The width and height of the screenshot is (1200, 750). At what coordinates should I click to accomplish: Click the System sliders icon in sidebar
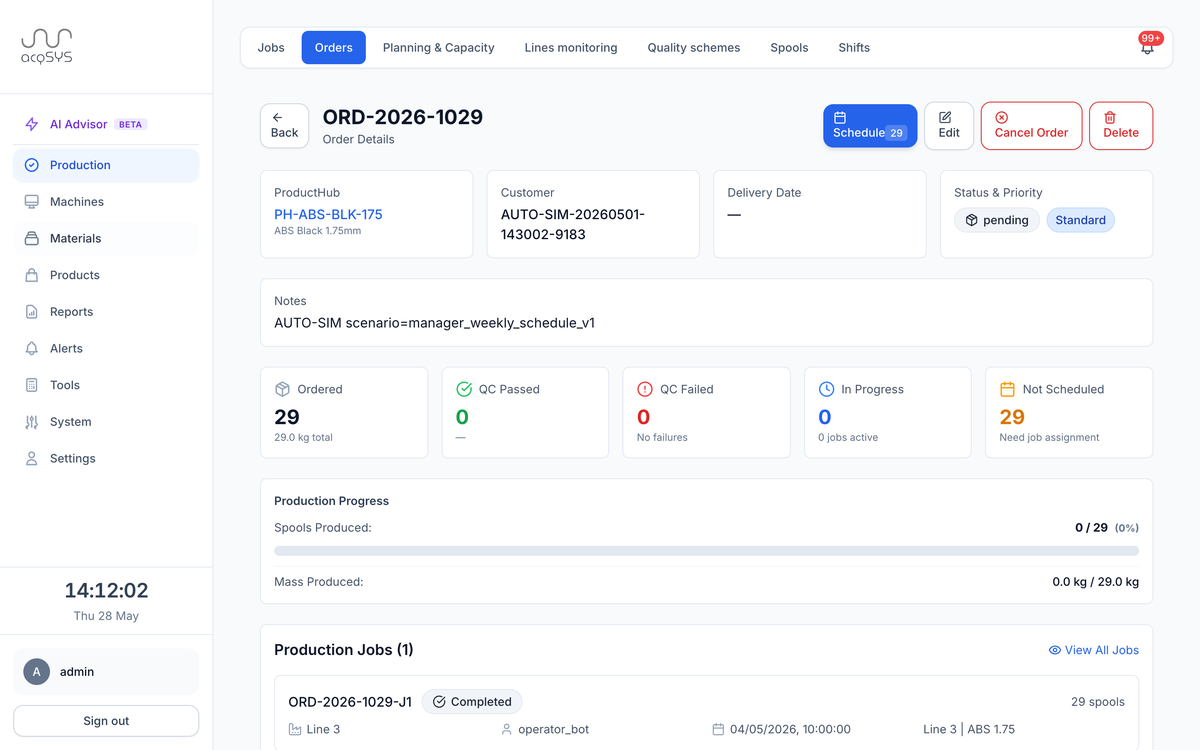tap(31, 421)
